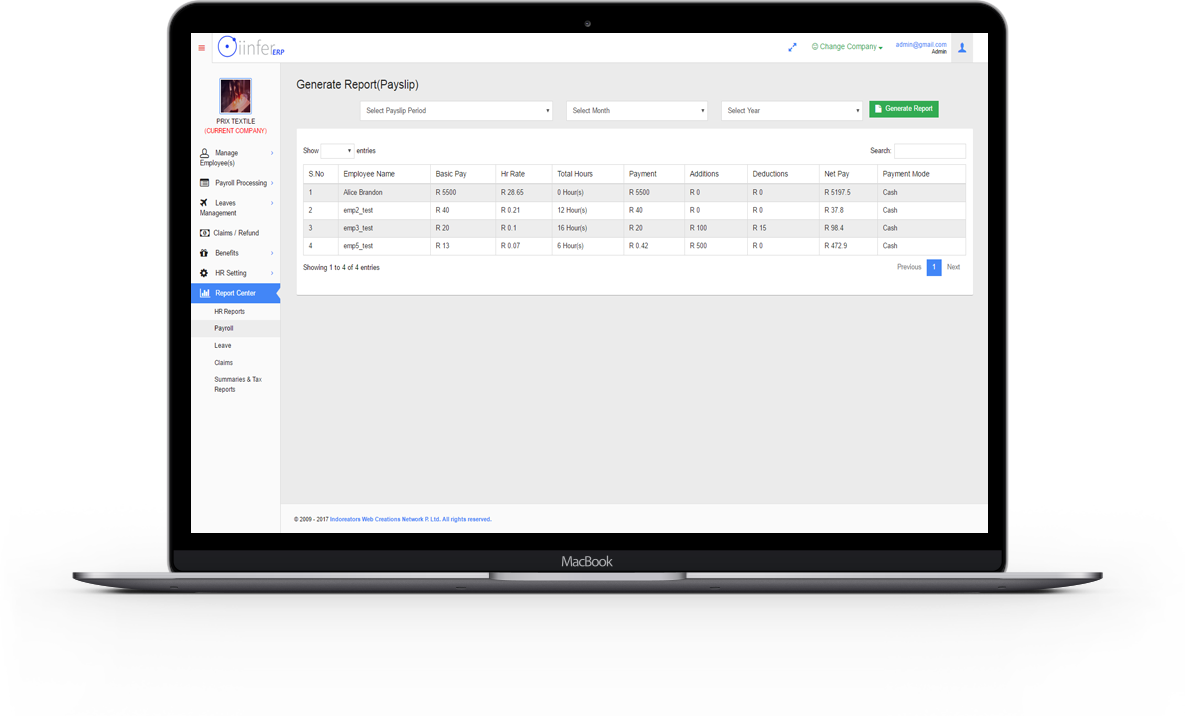The width and height of the screenshot is (1185, 716).
Task: Click the 16 Hour(s) total hours cell
Action: pyautogui.click(x=587, y=228)
